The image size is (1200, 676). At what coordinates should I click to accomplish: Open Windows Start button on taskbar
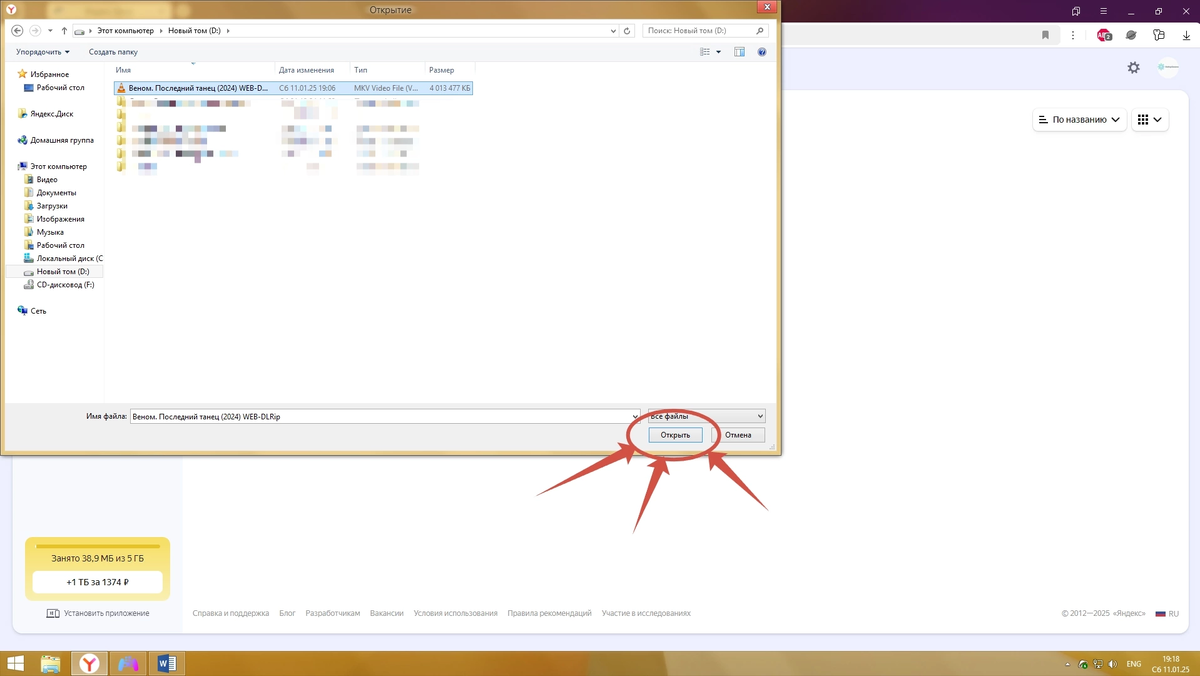tap(16, 664)
